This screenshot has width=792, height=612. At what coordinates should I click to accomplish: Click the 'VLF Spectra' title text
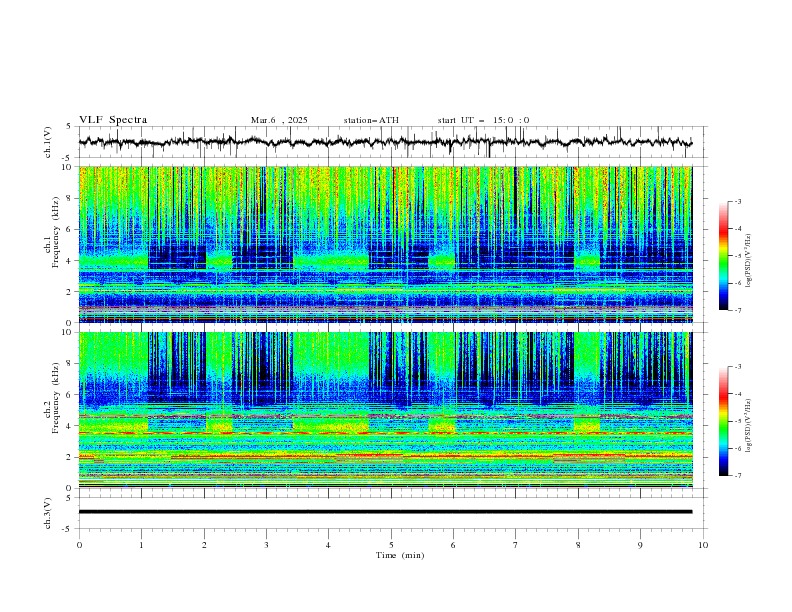coord(113,120)
